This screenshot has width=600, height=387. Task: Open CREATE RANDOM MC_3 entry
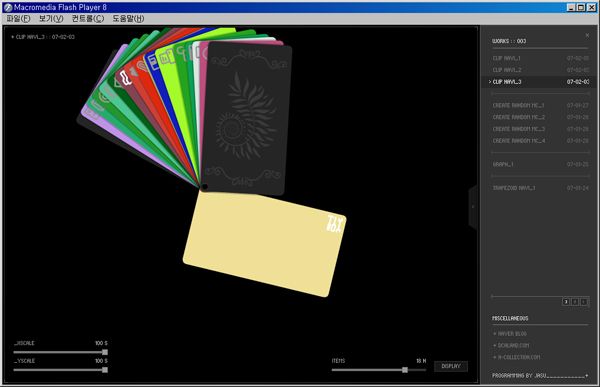point(540,129)
